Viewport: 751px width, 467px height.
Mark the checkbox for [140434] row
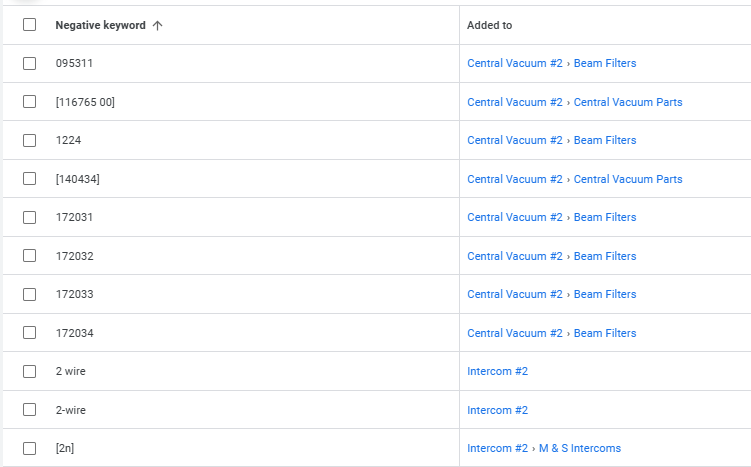tap(29, 179)
